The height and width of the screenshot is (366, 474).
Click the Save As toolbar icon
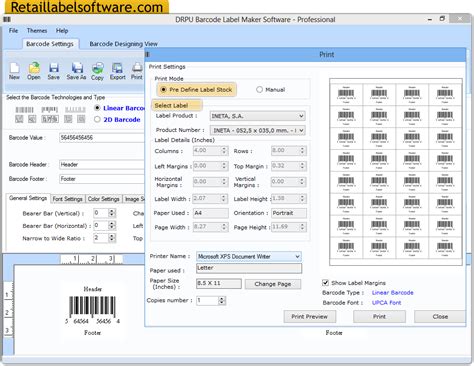pyautogui.click(x=77, y=71)
